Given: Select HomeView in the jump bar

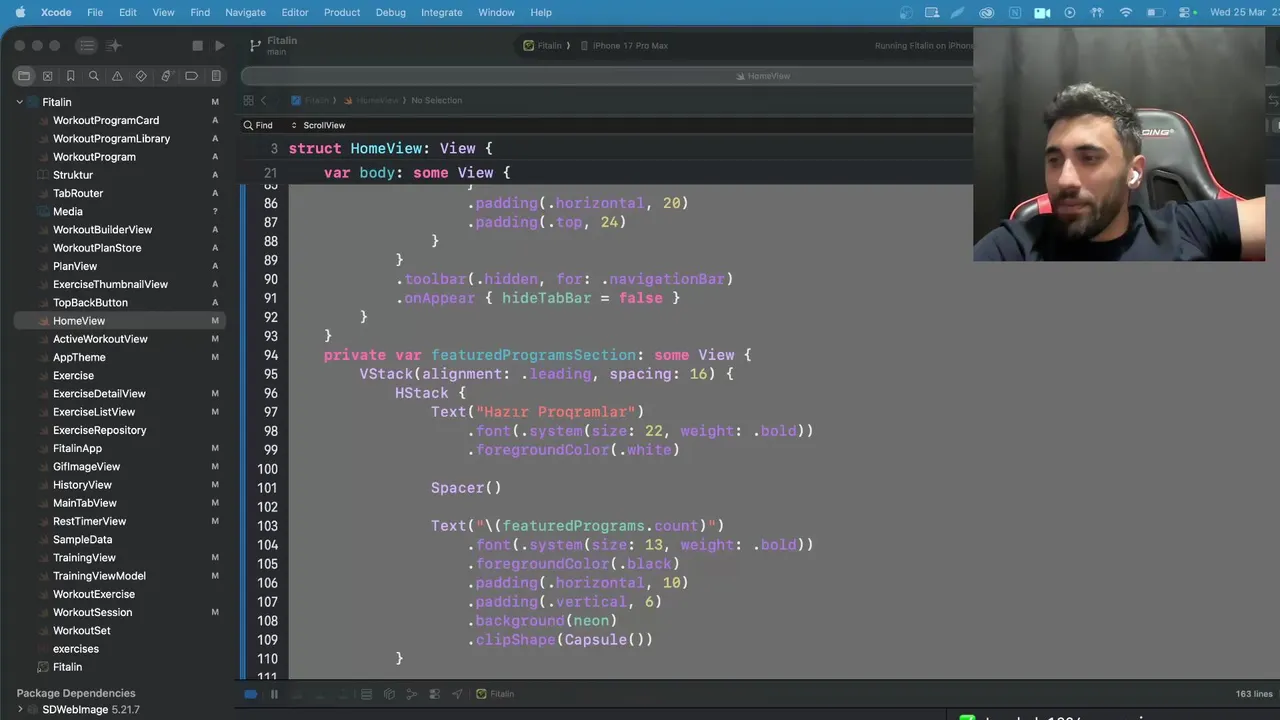Looking at the screenshot, I should pyautogui.click(x=371, y=100).
